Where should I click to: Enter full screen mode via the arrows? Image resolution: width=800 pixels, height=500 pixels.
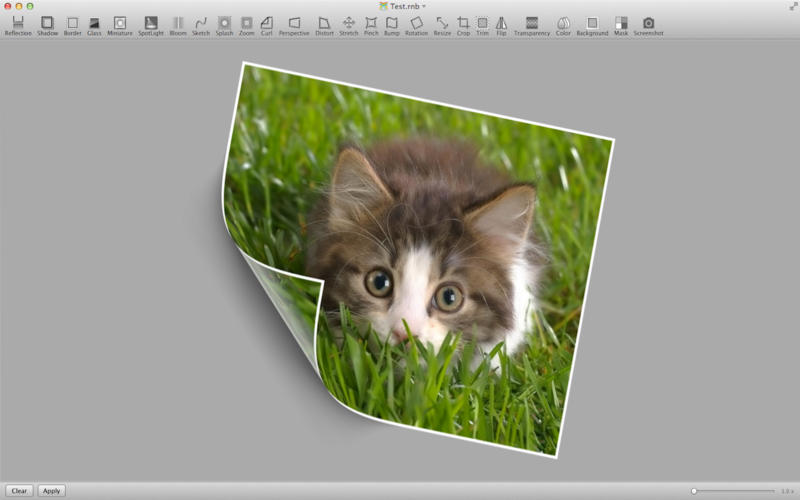(793, 6)
